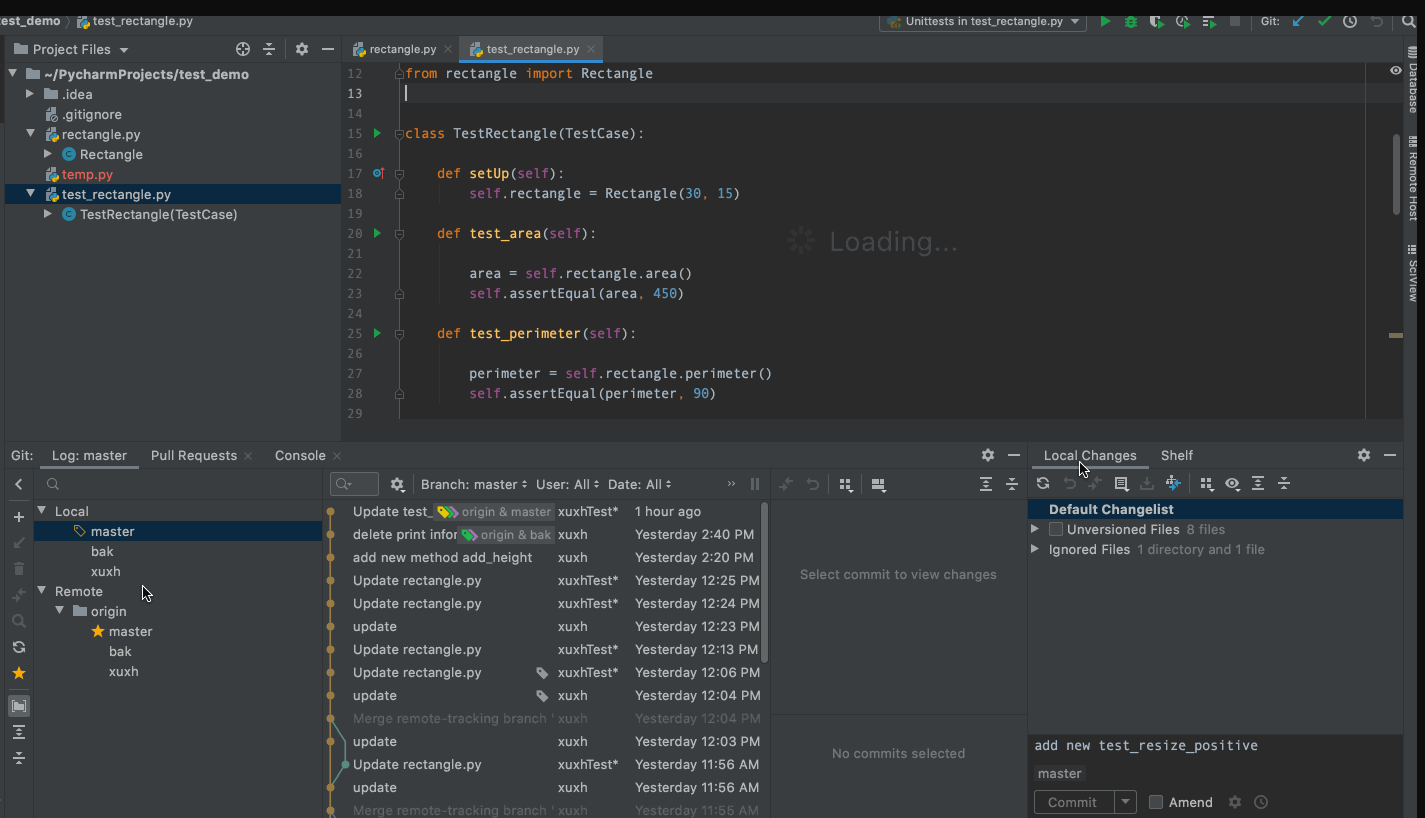Image resolution: width=1425 pixels, height=818 pixels.
Task: Hide the branches pane with left chevron
Action: coord(19,484)
